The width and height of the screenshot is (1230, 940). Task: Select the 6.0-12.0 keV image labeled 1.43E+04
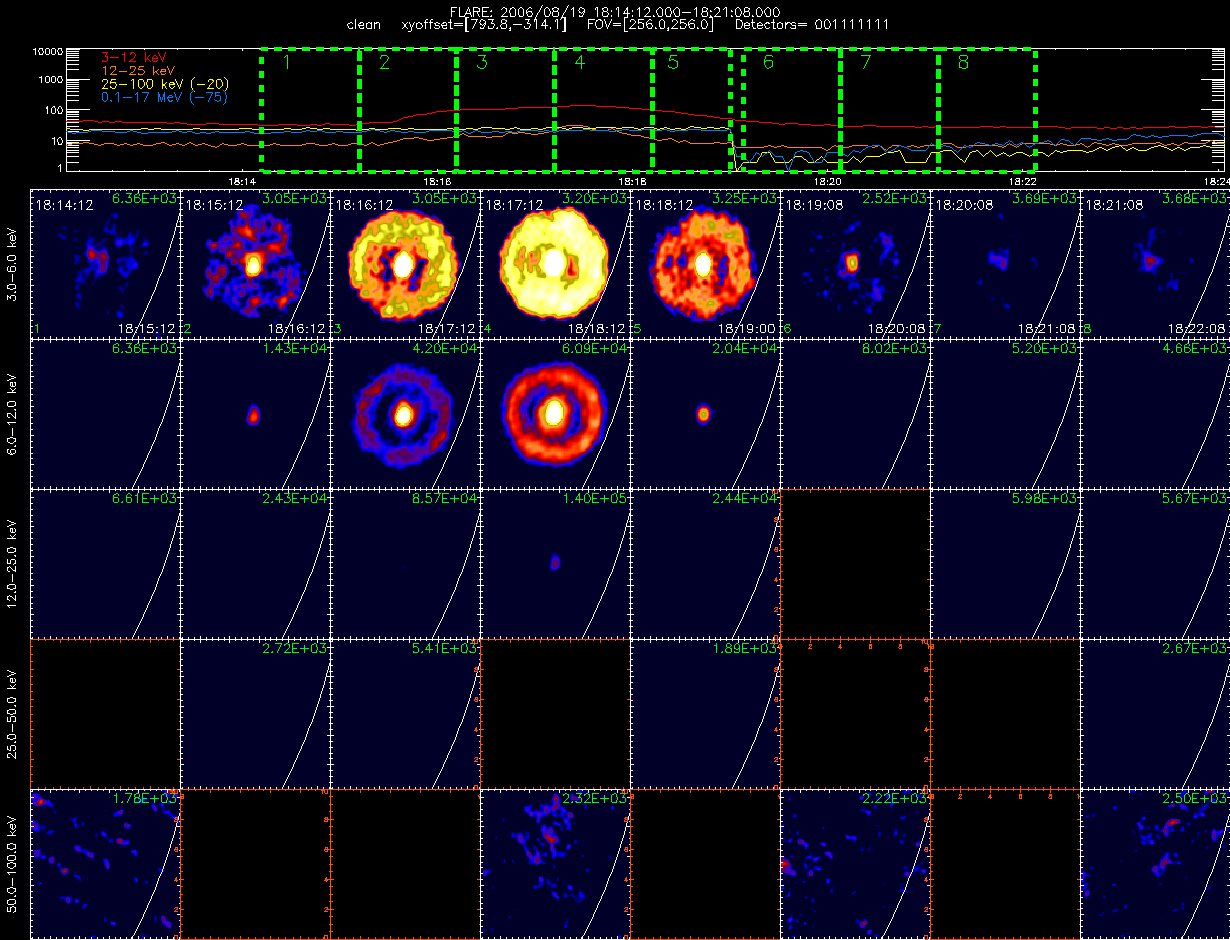[256, 413]
